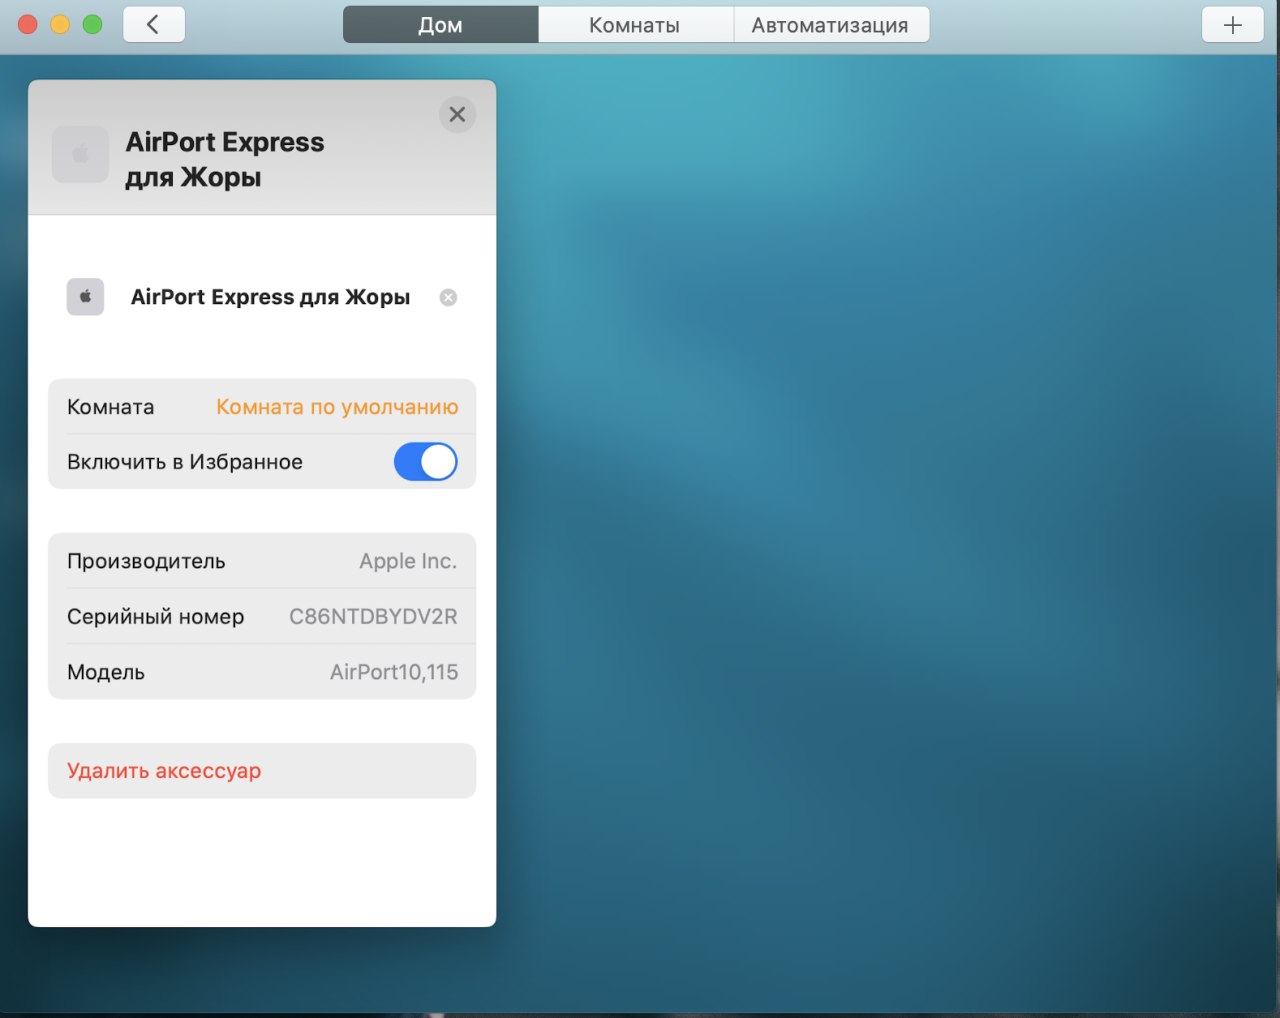Image resolution: width=1280 pixels, height=1018 pixels.
Task: Edit the AirPort Express для Жоры name field
Action: pos(270,297)
